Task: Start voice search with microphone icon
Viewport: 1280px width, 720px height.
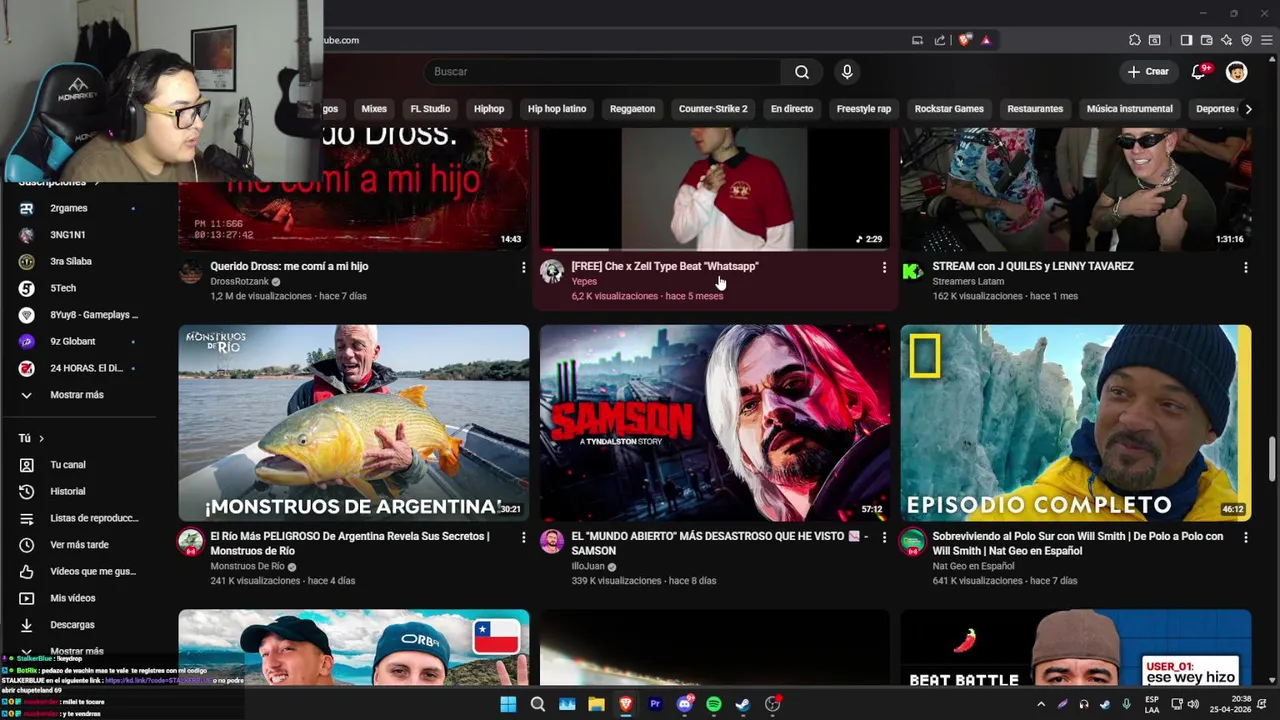Action: tap(847, 72)
